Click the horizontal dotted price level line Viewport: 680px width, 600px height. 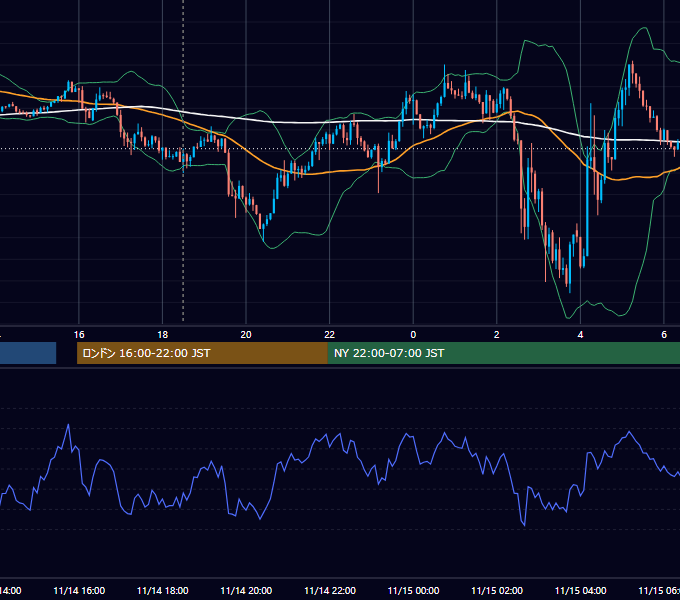[x=340, y=149]
